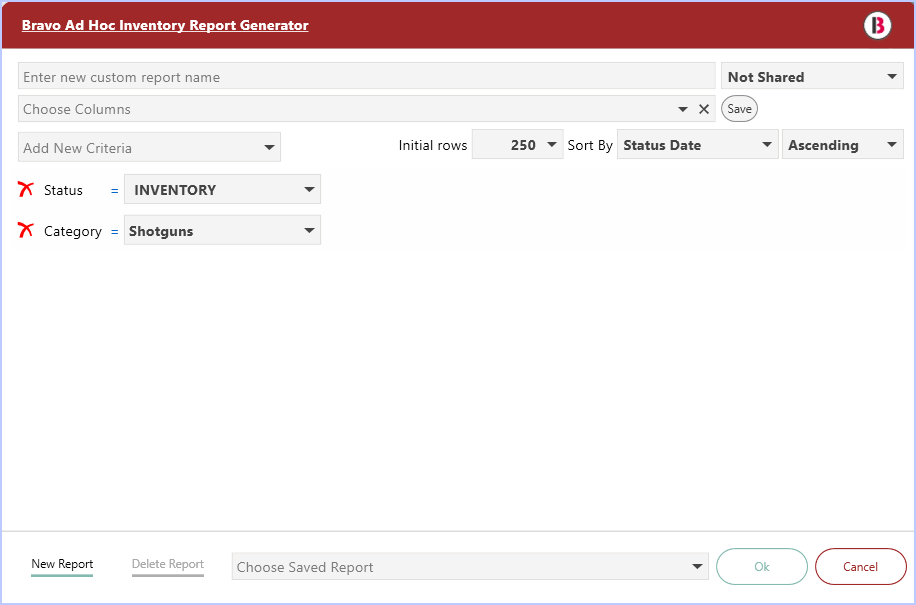Dismiss dialog with the Cancel button
Image resolution: width=916 pixels, height=605 pixels.
coord(861,566)
